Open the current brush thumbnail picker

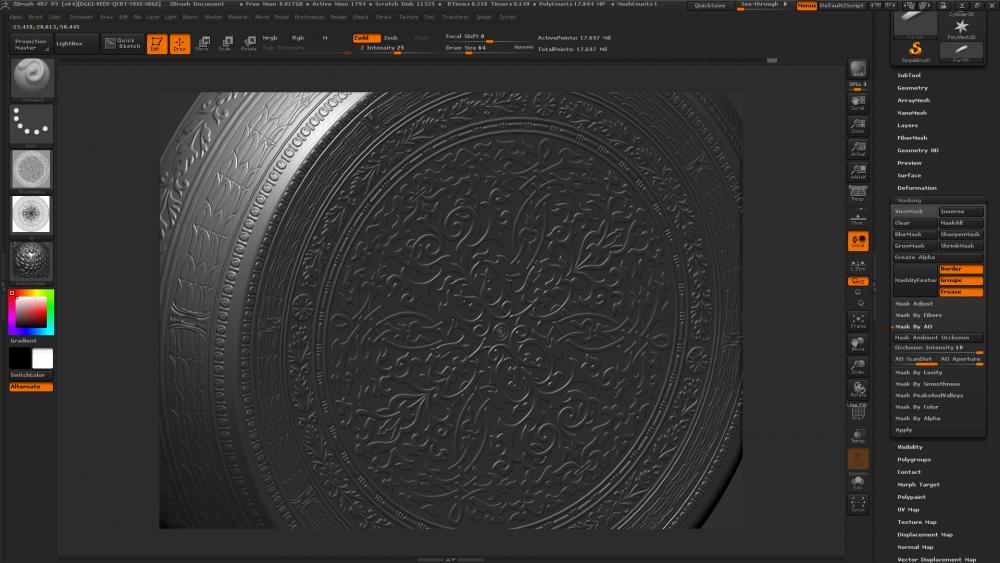coord(32,79)
